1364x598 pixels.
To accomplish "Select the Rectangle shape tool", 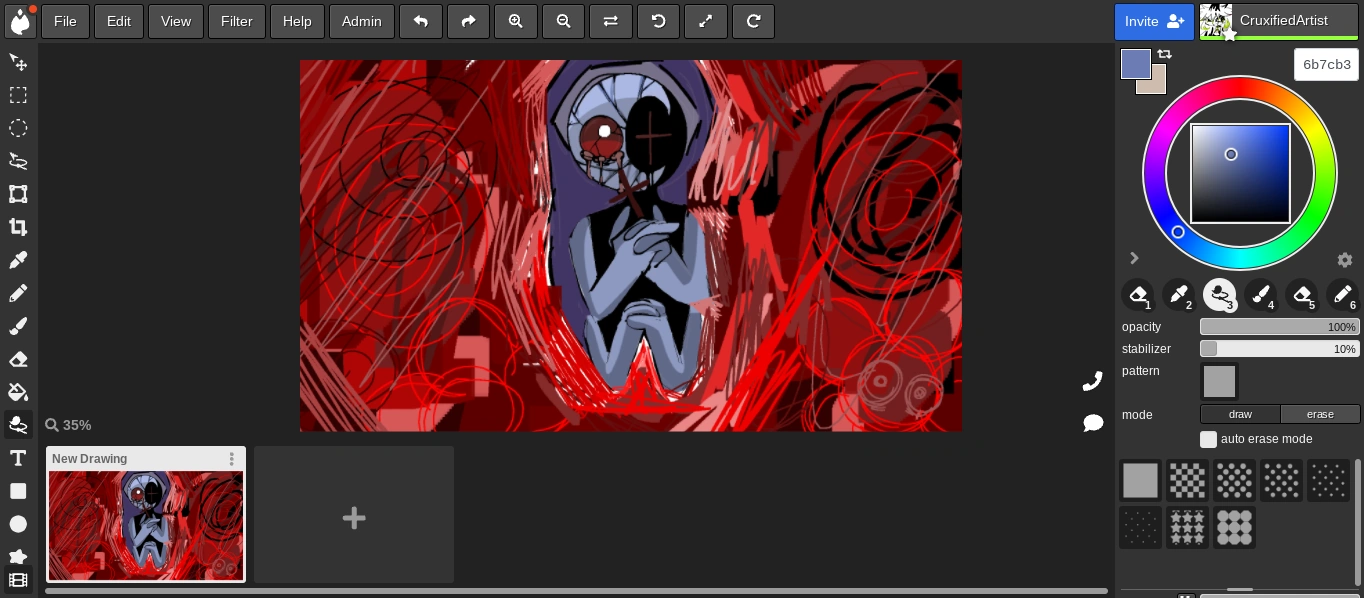I will click(x=18, y=491).
